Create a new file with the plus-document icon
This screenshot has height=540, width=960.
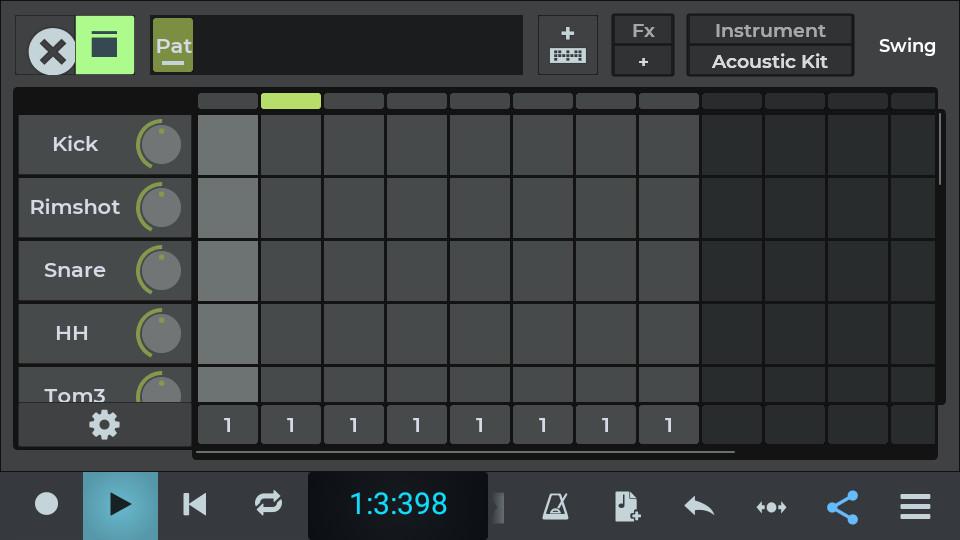tap(627, 506)
